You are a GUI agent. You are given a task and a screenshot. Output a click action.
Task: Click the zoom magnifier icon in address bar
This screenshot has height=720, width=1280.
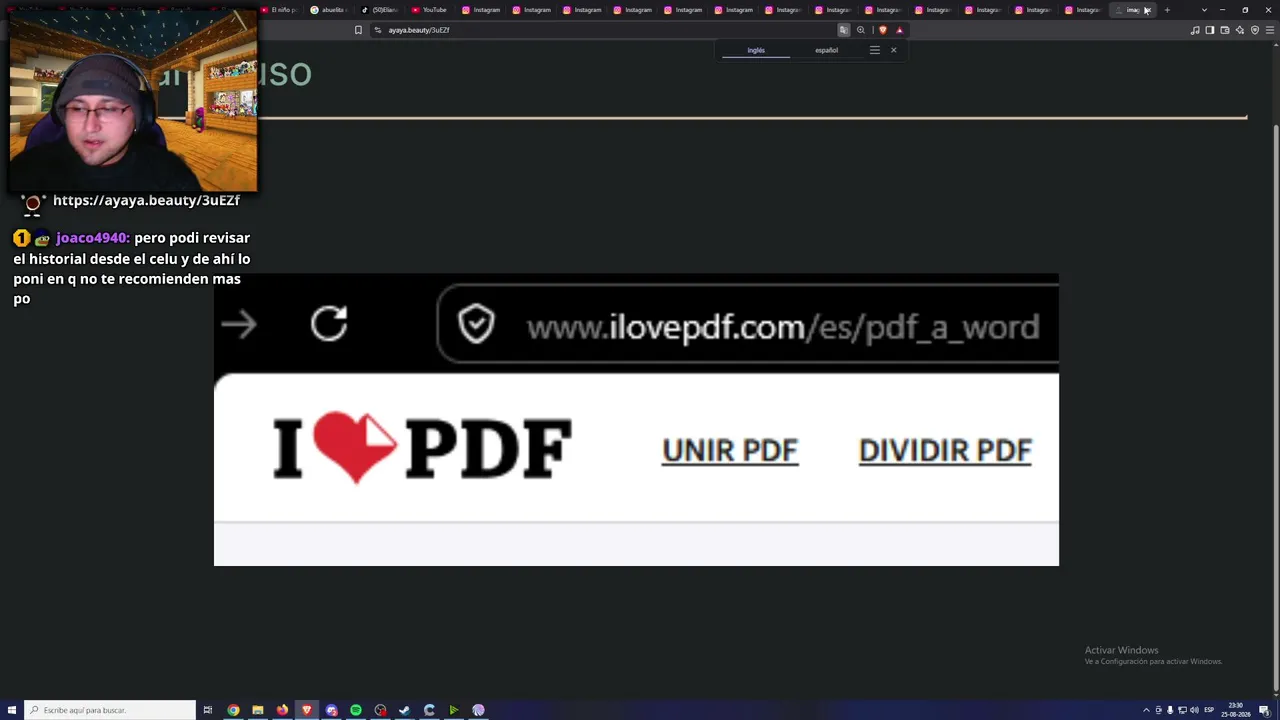click(860, 30)
